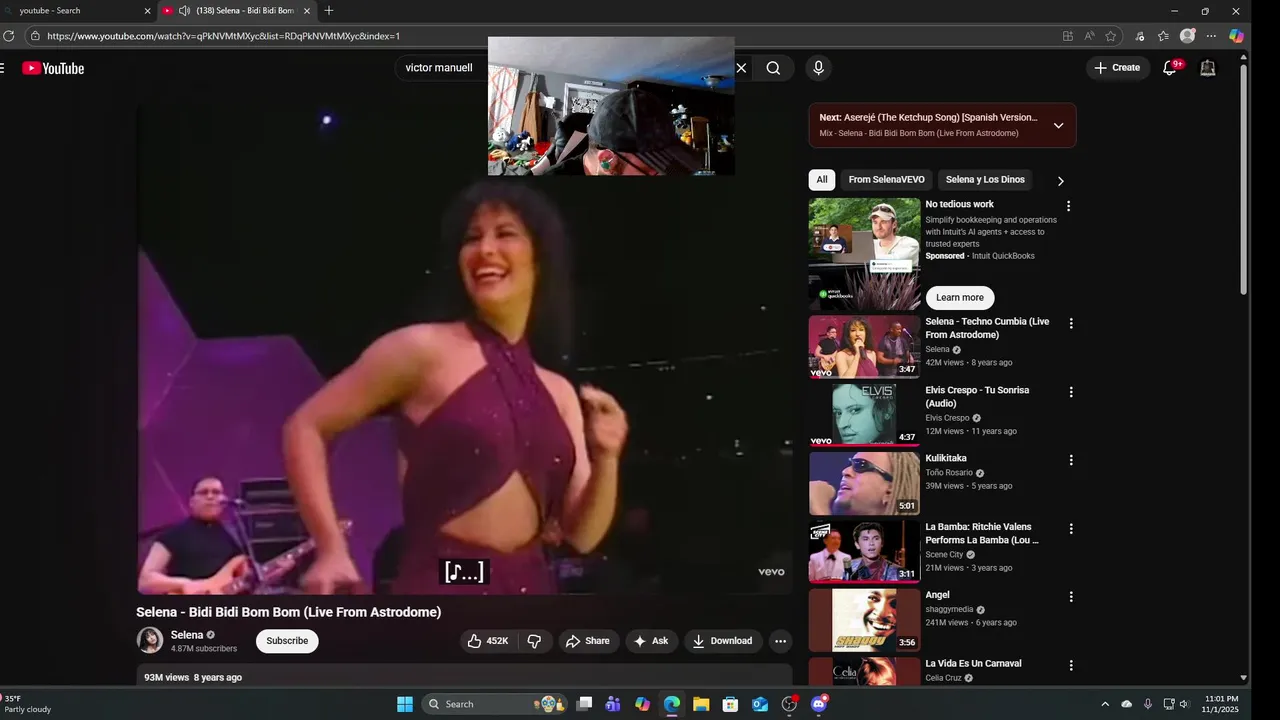
Task: Mute the Selena browser tab audio
Action: (184, 11)
